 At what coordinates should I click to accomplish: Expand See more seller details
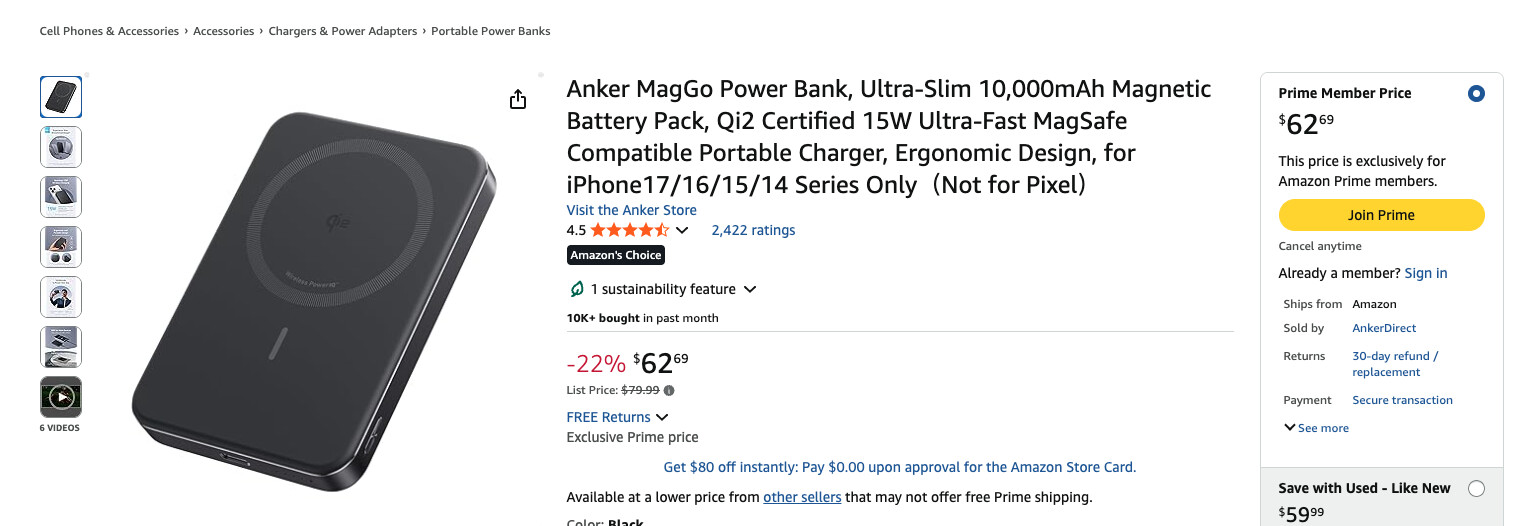1316,428
